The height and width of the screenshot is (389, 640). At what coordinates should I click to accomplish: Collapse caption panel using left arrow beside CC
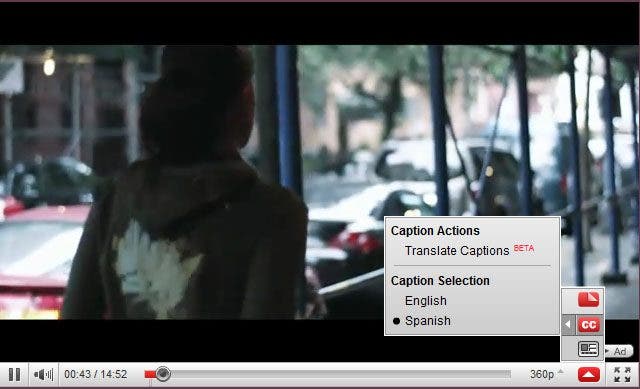pos(568,325)
